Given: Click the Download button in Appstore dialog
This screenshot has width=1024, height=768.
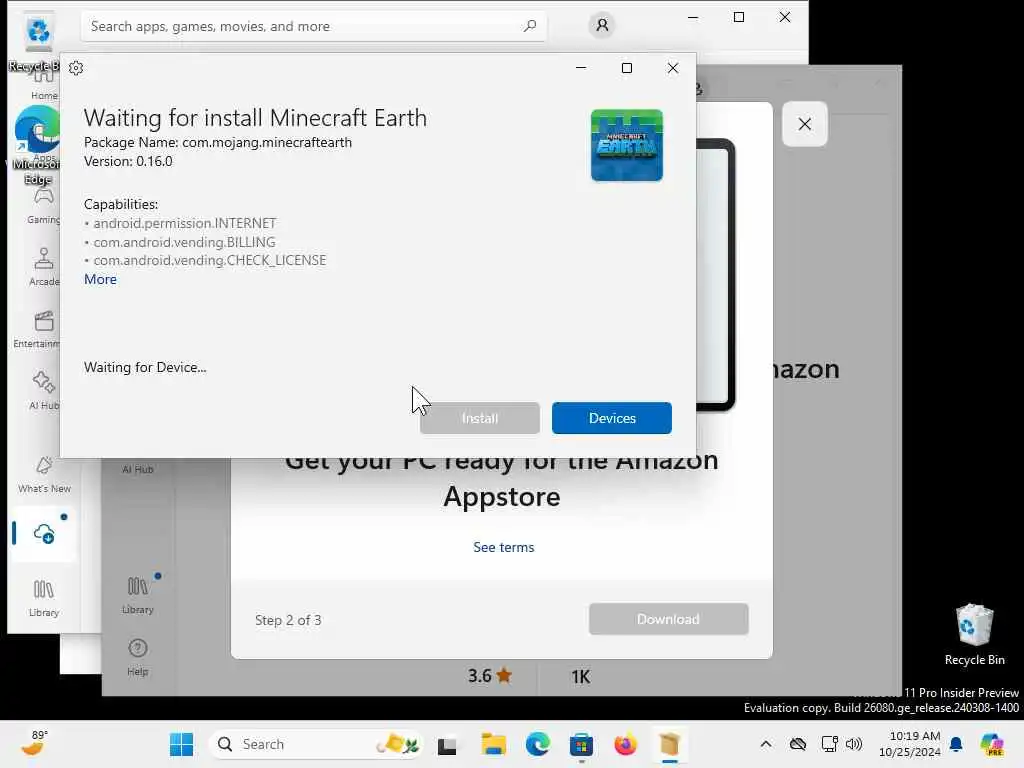Looking at the screenshot, I should pyautogui.click(x=668, y=619).
